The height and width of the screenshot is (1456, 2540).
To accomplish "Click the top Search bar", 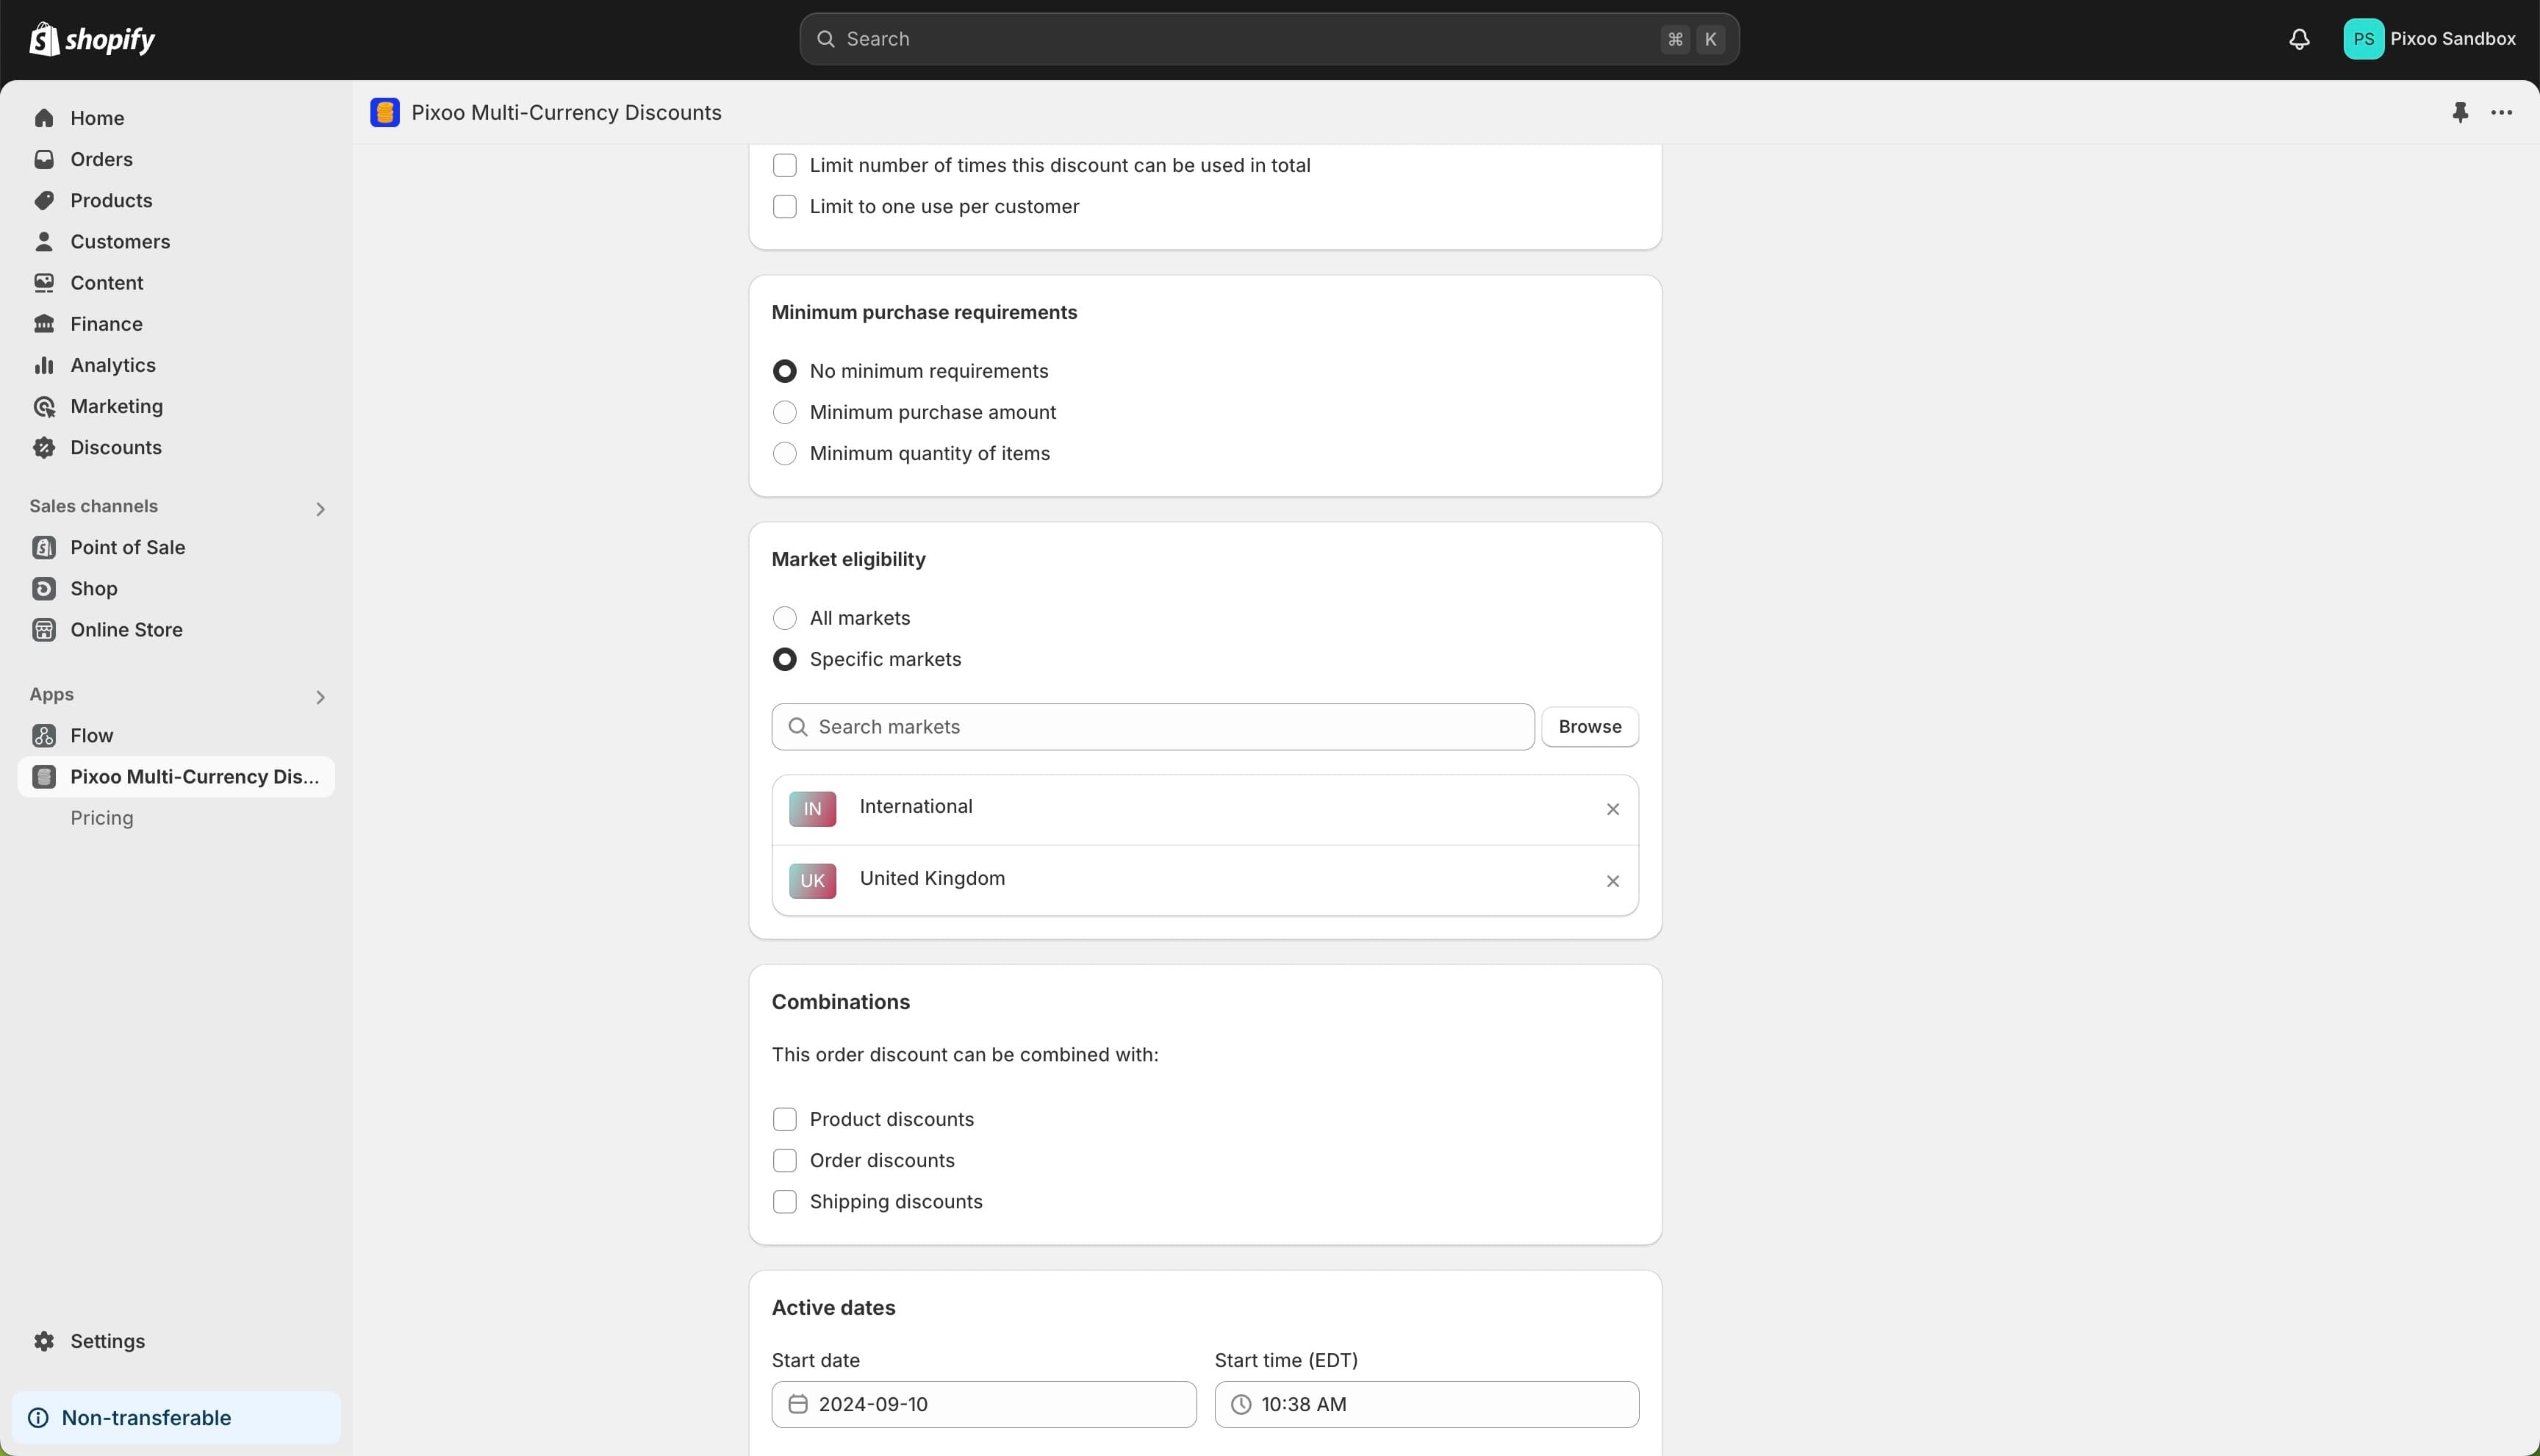I will click(1269, 39).
